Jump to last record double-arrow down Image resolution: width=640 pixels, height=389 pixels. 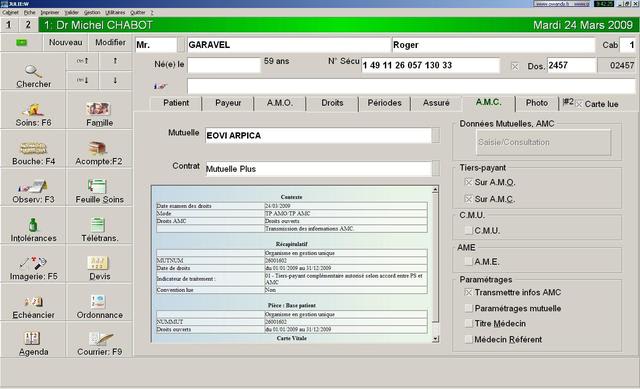point(82,80)
